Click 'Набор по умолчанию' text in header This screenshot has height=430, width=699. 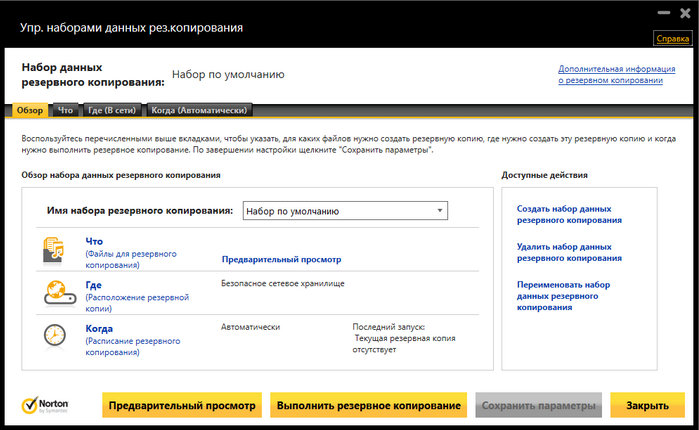[x=228, y=74]
